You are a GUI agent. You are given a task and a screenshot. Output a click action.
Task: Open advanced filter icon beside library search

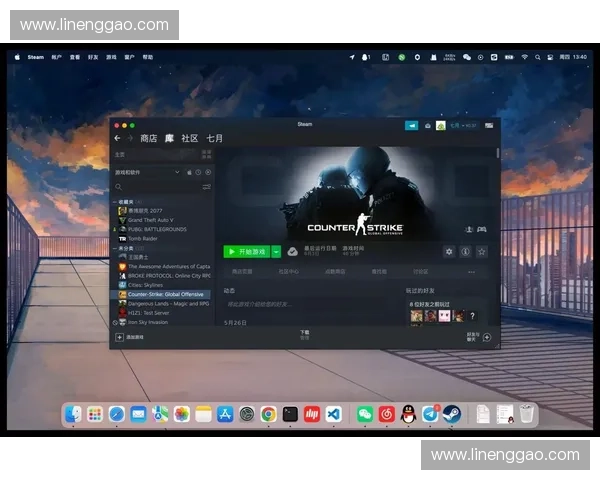pos(207,187)
